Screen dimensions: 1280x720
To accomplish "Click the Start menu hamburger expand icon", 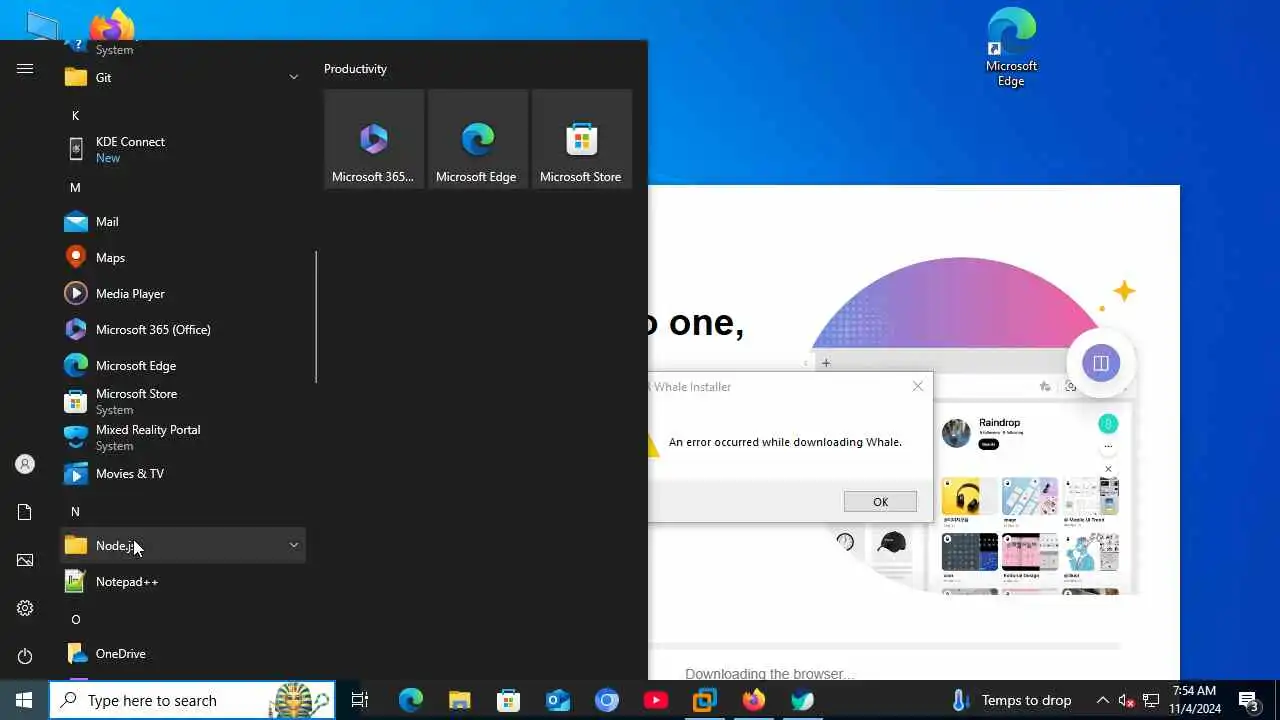I will coord(25,69).
